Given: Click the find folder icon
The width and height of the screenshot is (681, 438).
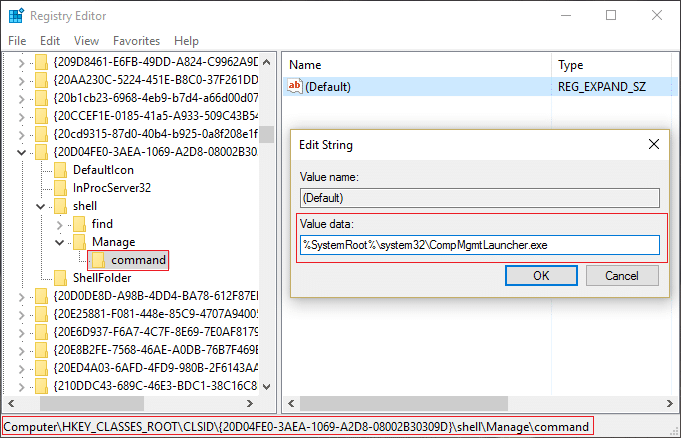Looking at the screenshot, I should coord(79,224).
